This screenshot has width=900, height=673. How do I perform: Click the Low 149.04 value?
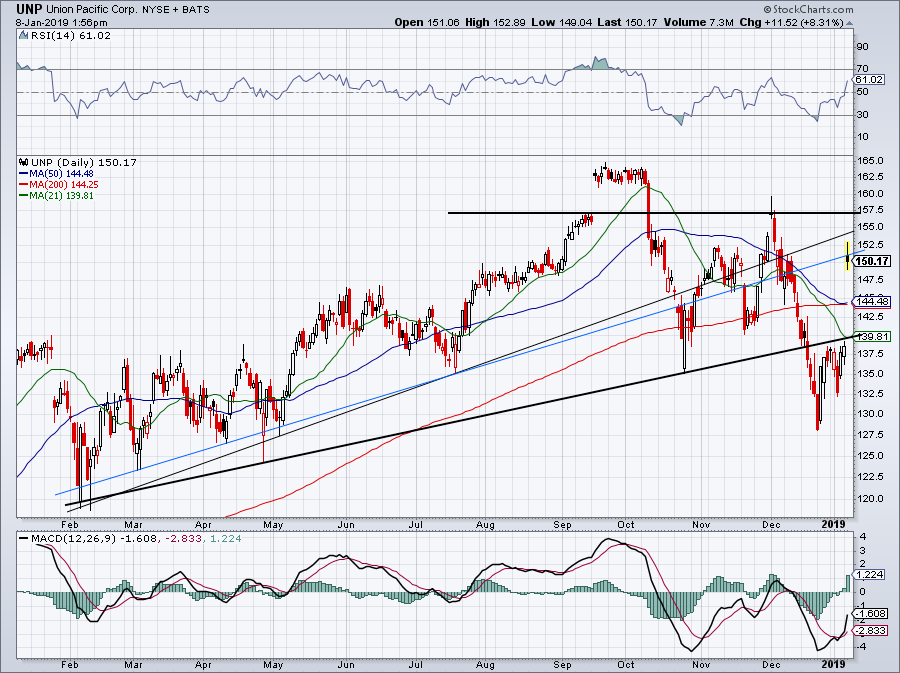click(x=561, y=22)
